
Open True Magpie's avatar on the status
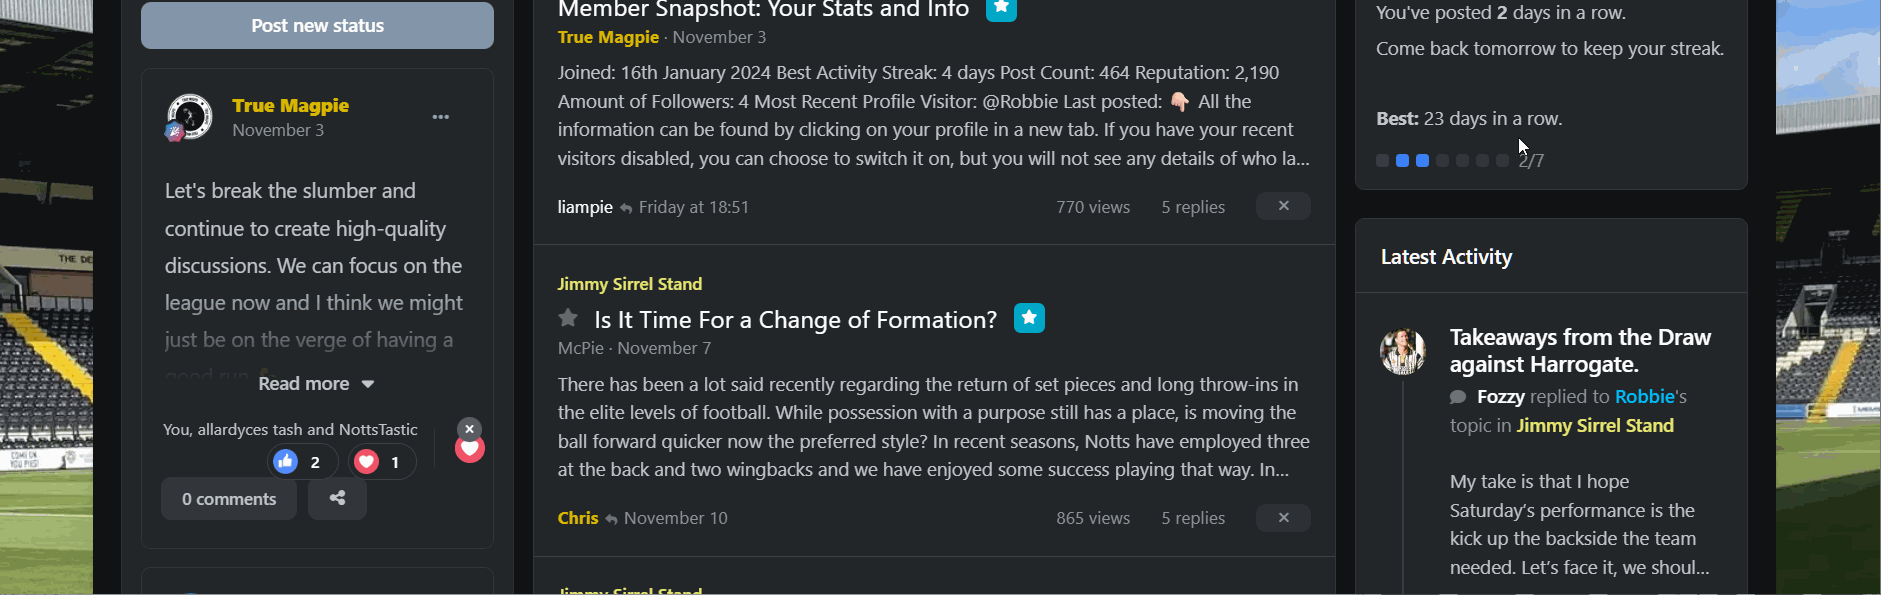pyautogui.click(x=189, y=117)
